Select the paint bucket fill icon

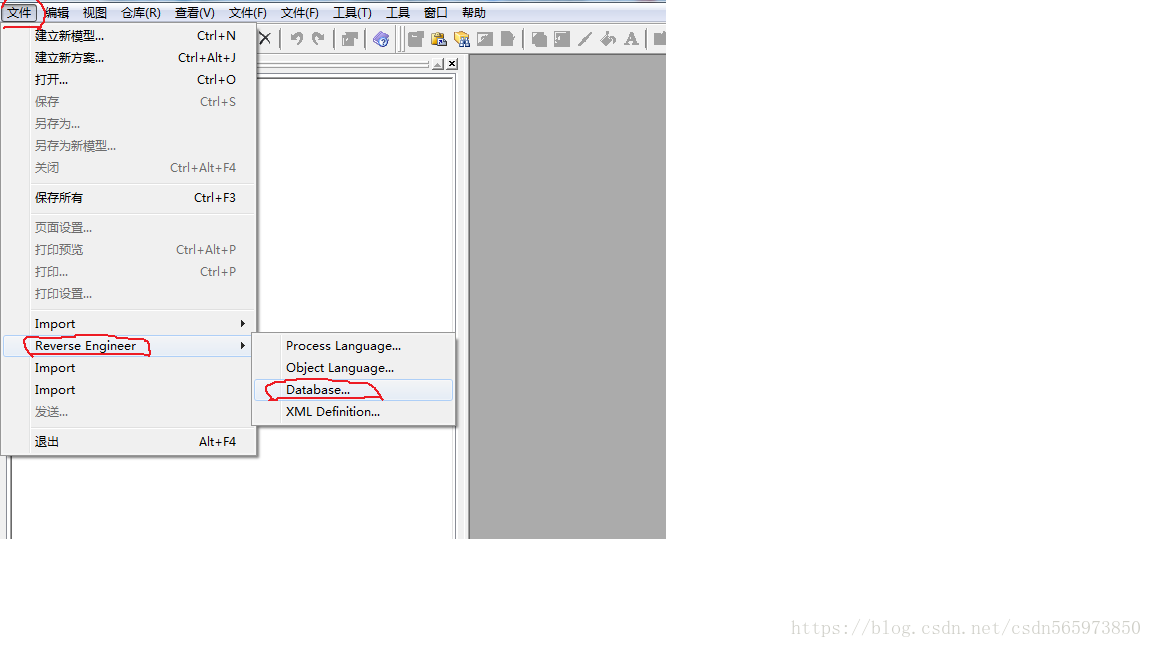[608, 39]
